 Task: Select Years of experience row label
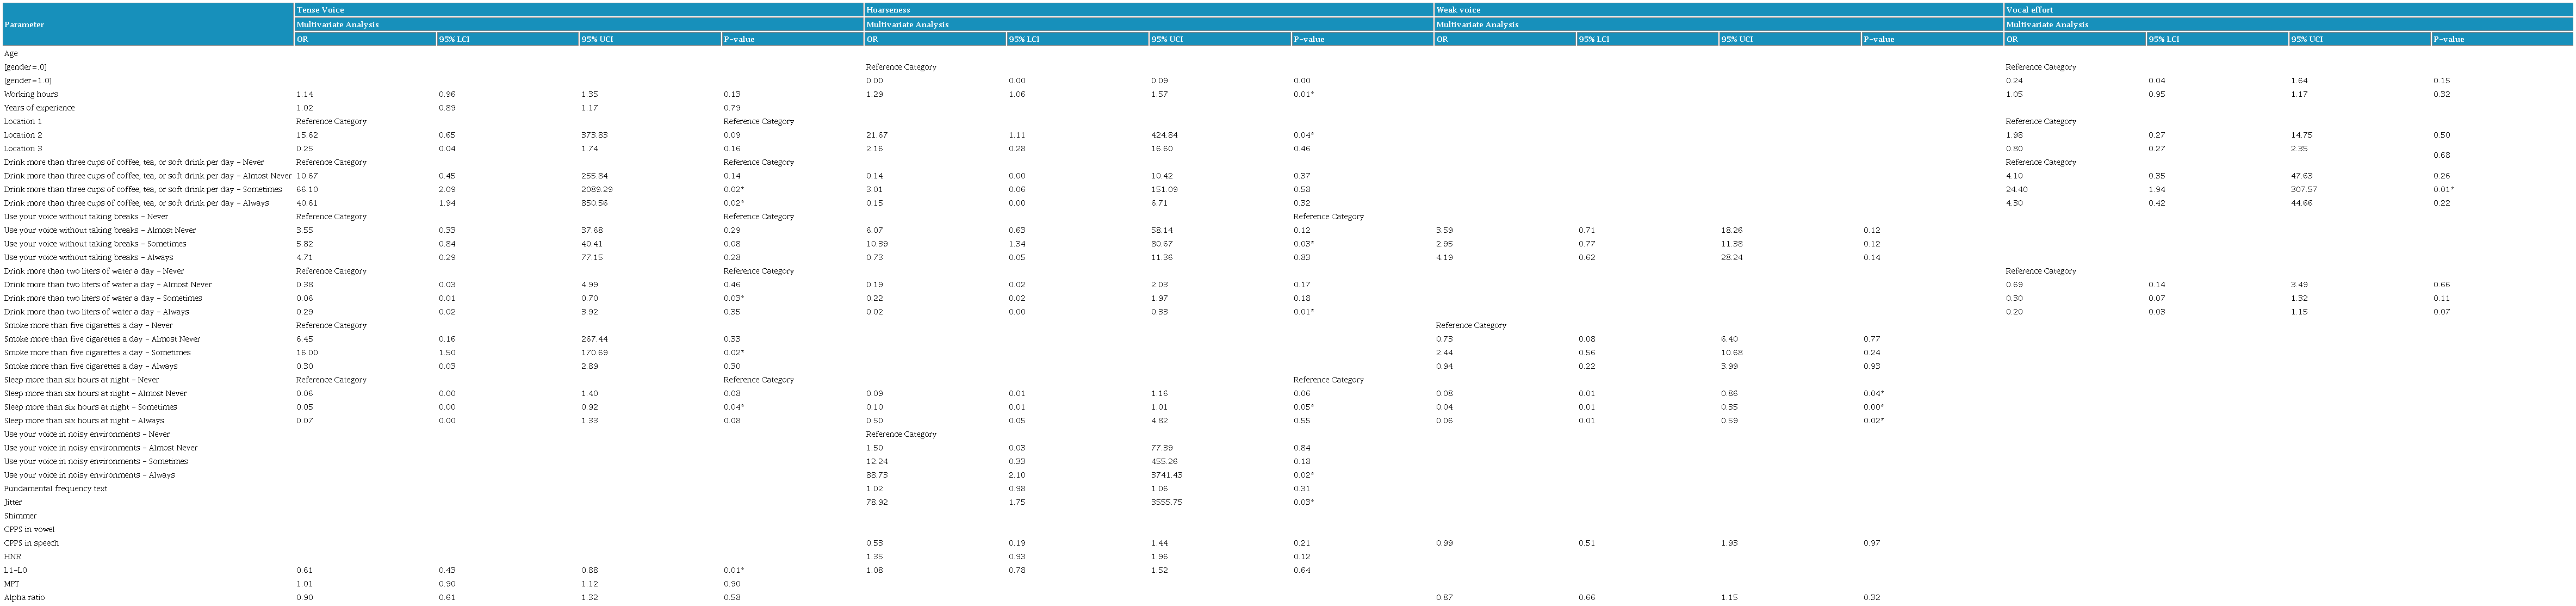[x=39, y=108]
